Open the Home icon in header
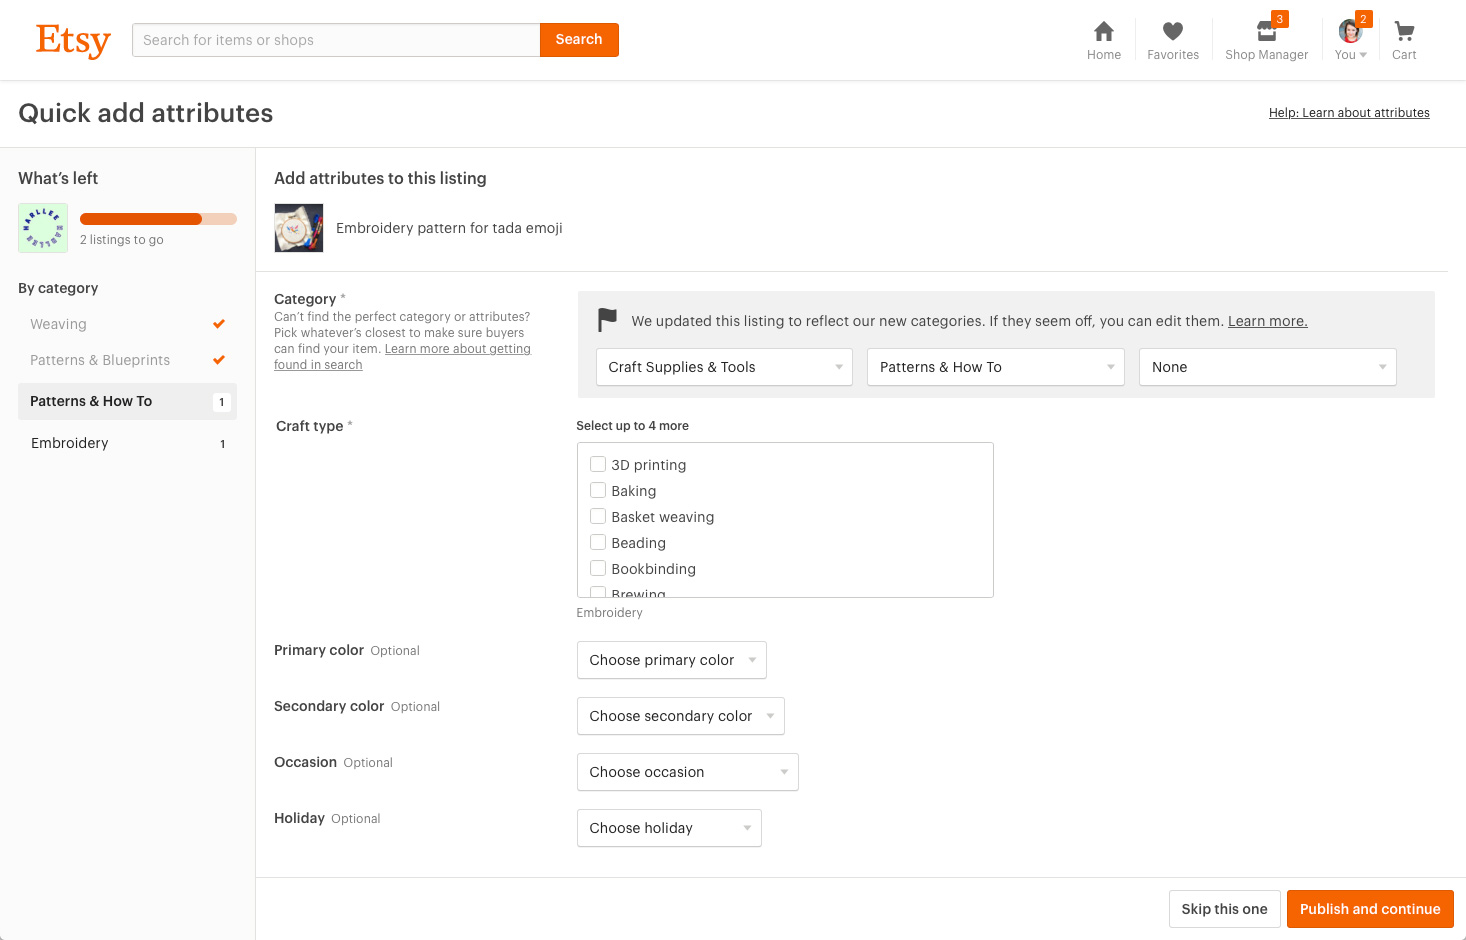The height and width of the screenshot is (940, 1466). [x=1104, y=31]
